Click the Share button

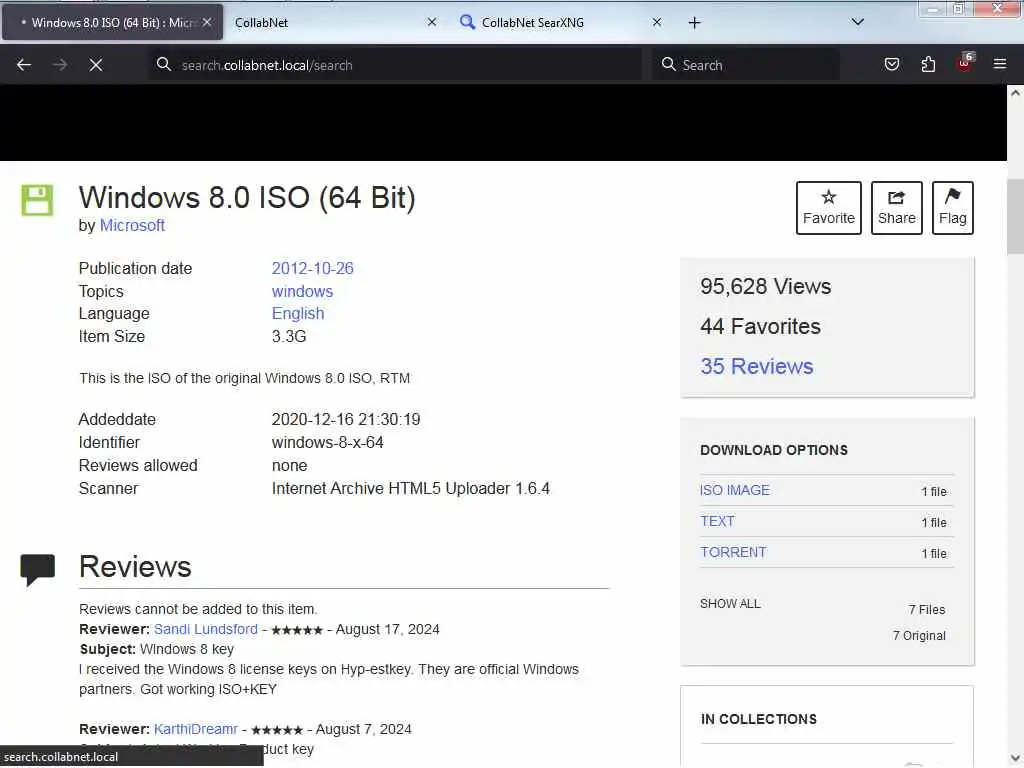[x=896, y=208]
